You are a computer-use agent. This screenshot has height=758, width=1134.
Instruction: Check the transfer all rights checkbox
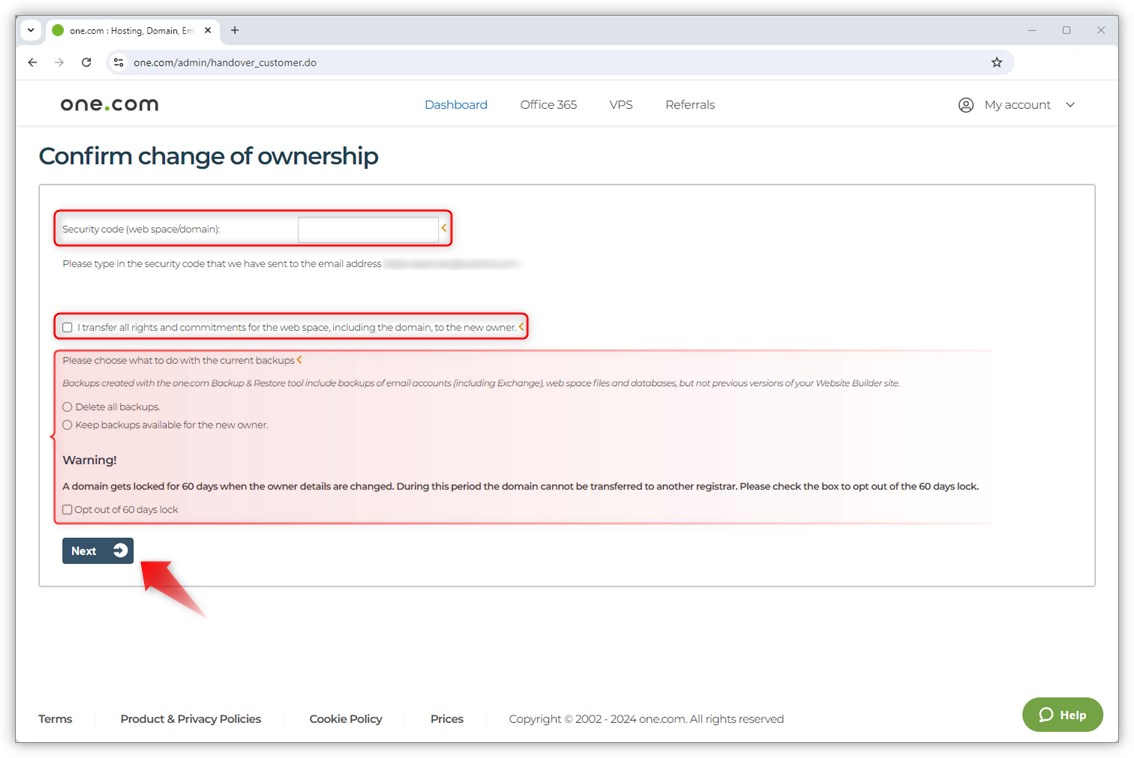click(x=68, y=327)
